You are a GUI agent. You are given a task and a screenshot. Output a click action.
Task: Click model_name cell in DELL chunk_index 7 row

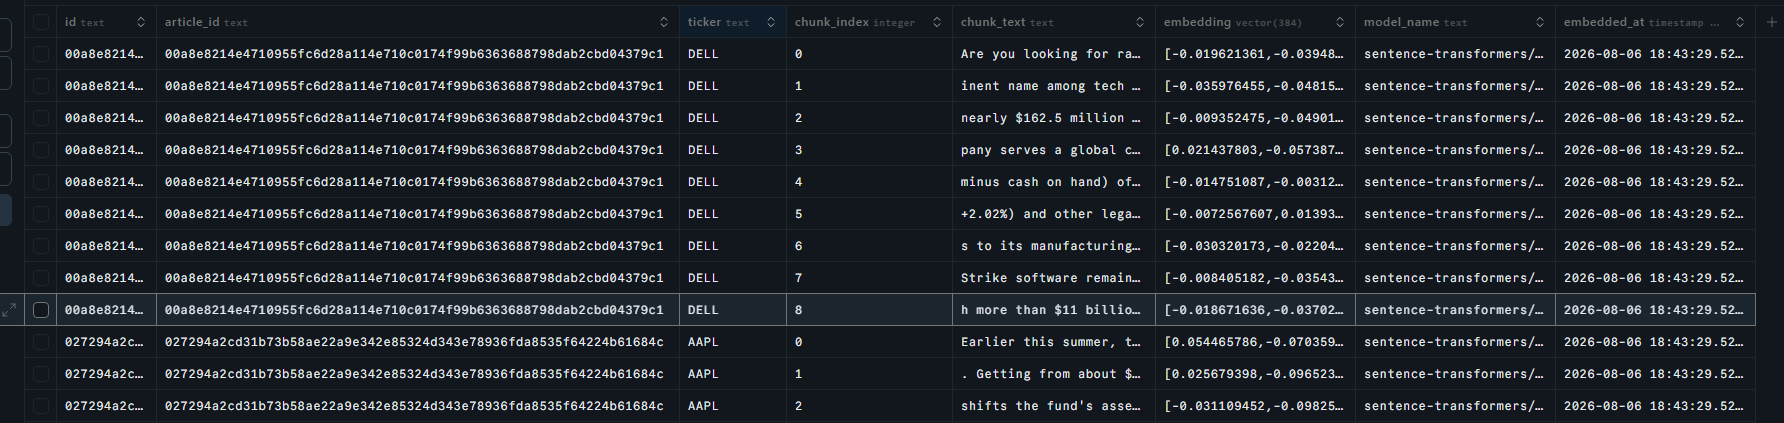[x=1455, y=278]
